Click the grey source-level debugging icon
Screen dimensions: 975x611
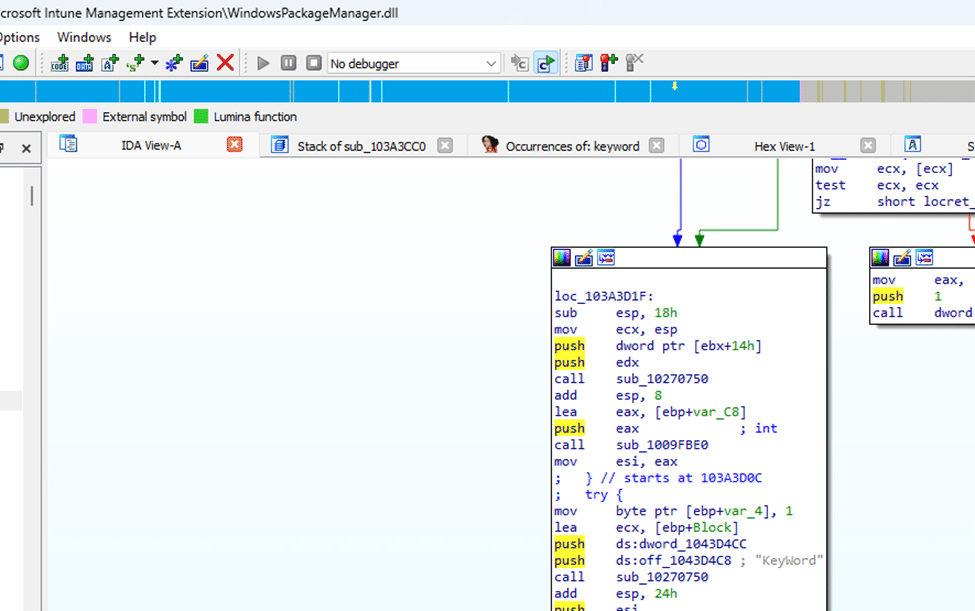519,63
